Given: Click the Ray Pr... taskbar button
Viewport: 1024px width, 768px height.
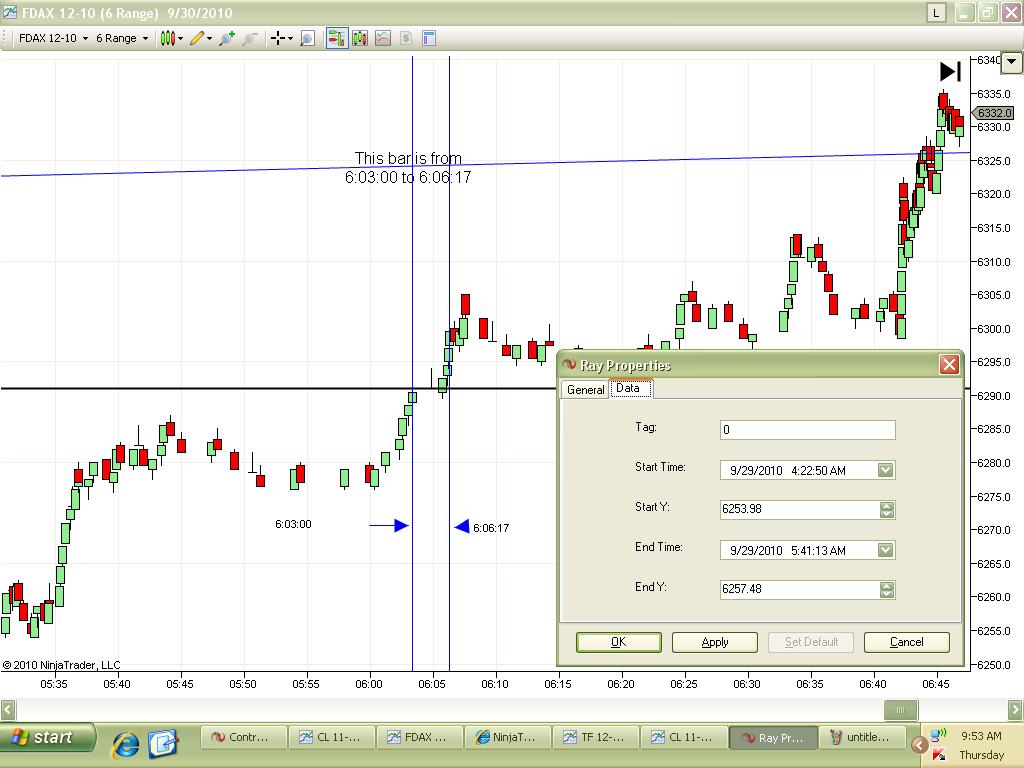Looking at the screenshot, I should pyautogui.click(x=772, y=737).
